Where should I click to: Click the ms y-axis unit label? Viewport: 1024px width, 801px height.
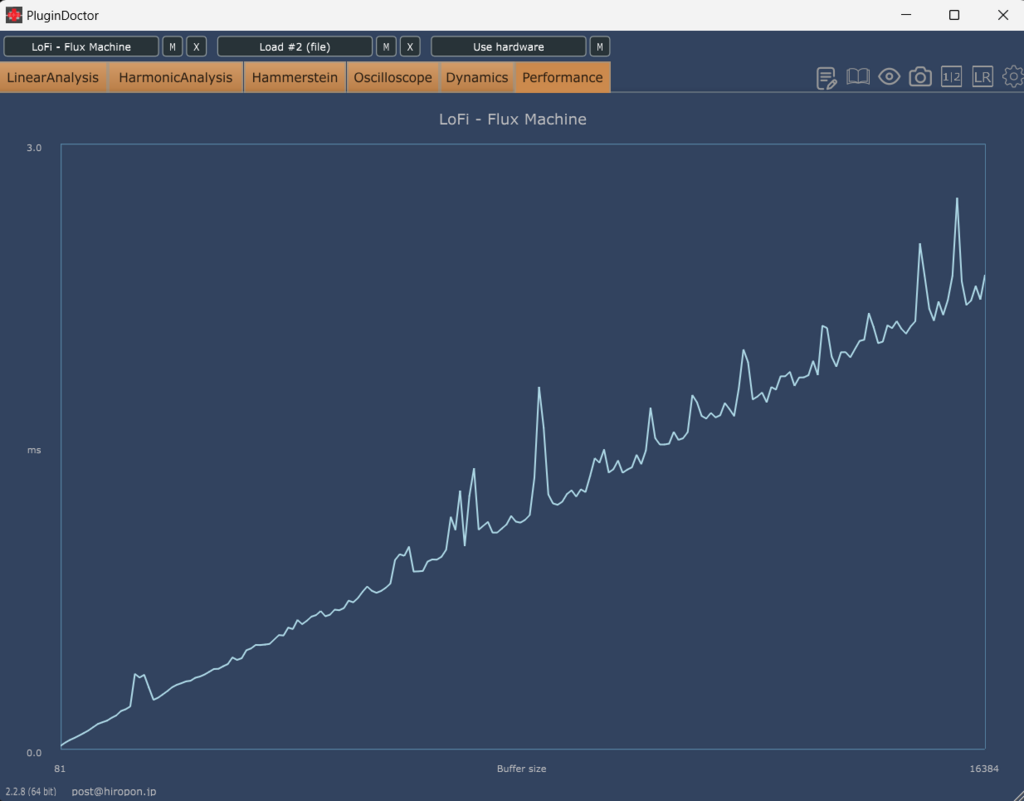coord(34,450)
